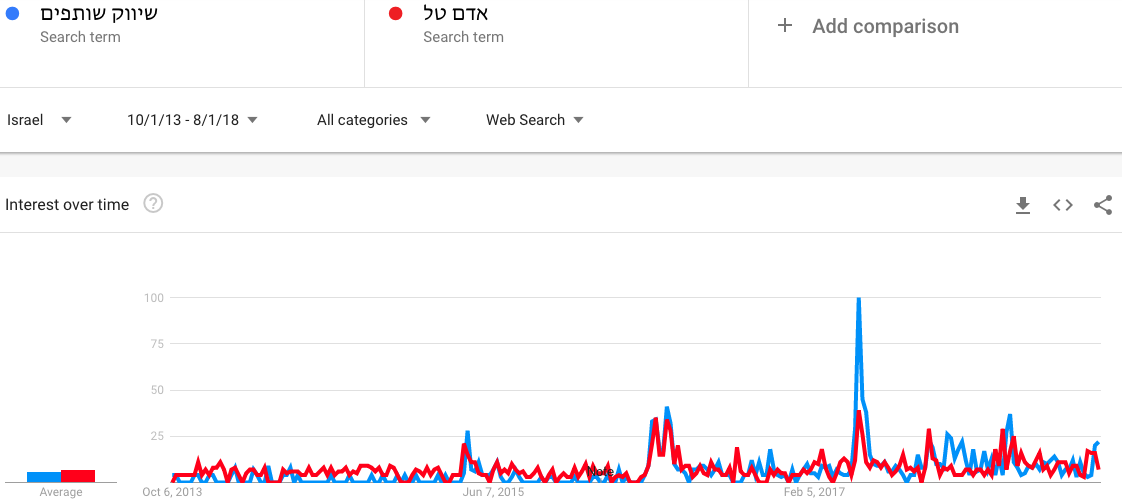This screenshot has height=502, width=1122.
Task: Click the Feb 5, 2017 axis label
Action: pos(815,493)
